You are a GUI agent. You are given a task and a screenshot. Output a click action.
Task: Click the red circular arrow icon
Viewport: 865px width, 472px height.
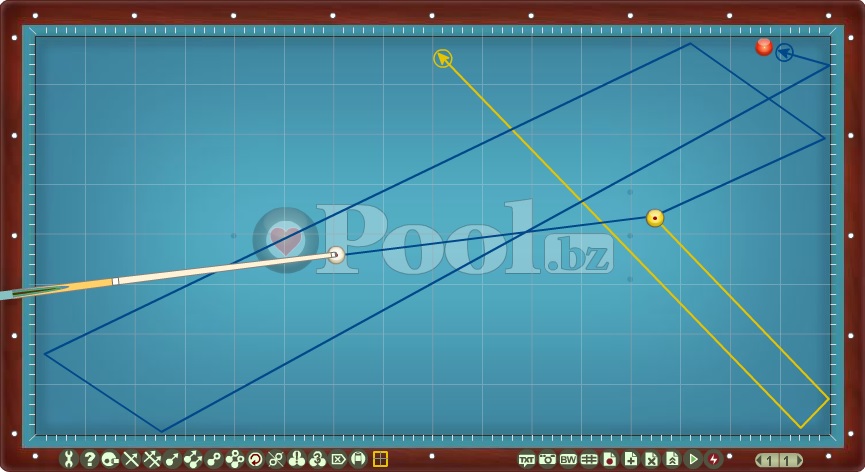tap(255, 459)
